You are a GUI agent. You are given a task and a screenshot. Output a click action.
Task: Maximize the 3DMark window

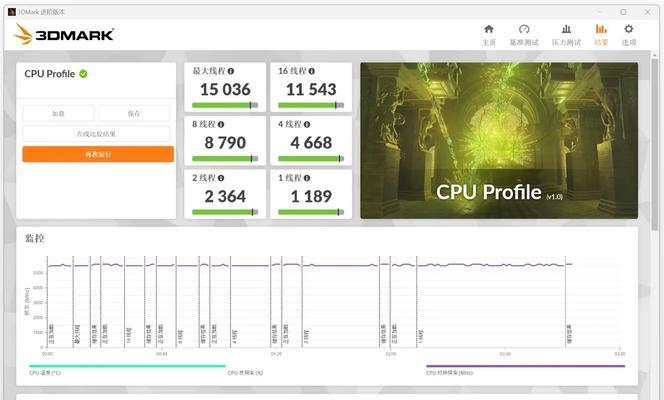(x=623, y=12)
